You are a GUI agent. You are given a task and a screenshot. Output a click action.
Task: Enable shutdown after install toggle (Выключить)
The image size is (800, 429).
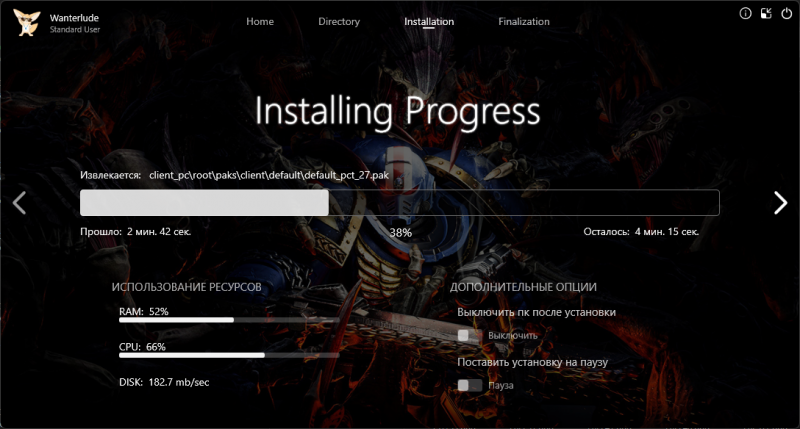coord(469,335)
